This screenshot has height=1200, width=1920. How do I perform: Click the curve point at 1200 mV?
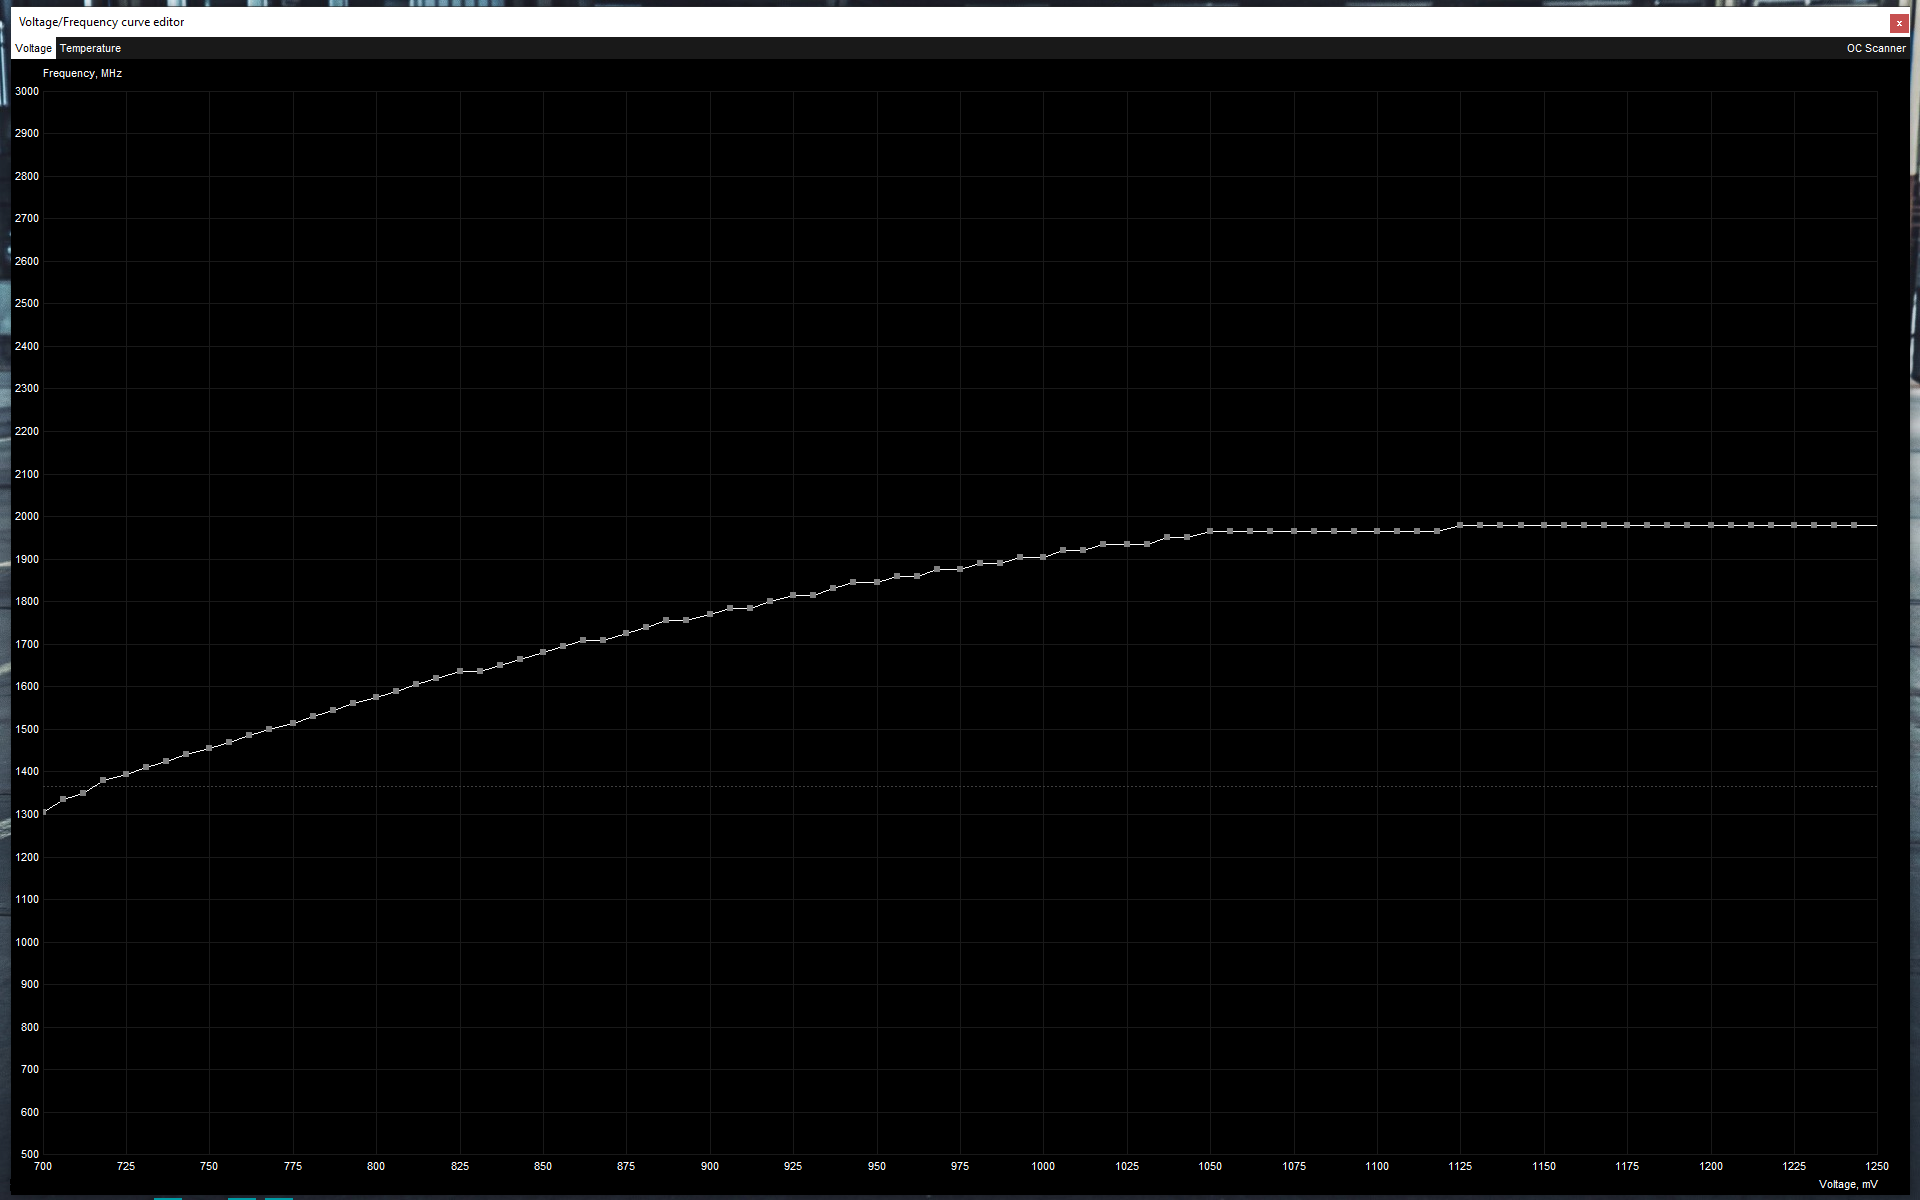(1711, 524)
